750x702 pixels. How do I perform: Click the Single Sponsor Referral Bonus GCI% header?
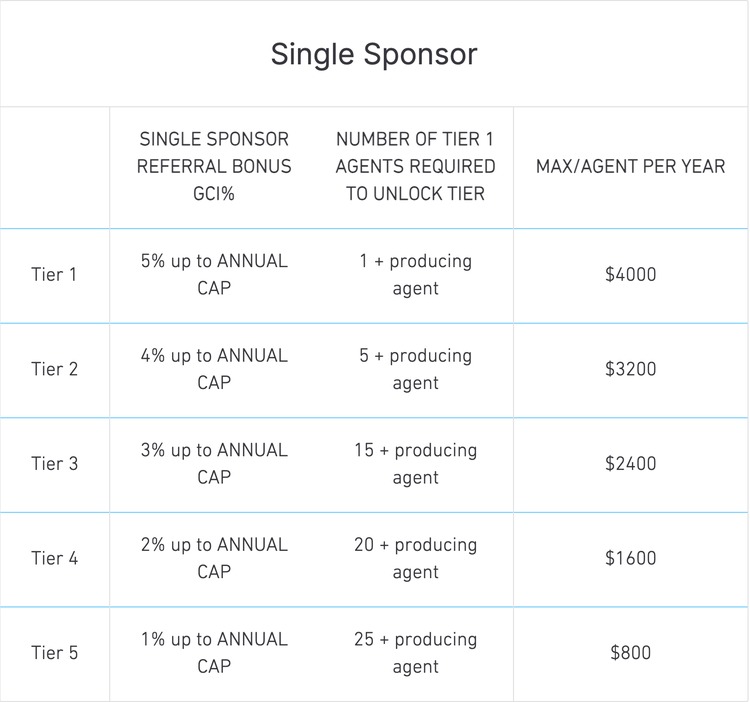coord(214,167)
